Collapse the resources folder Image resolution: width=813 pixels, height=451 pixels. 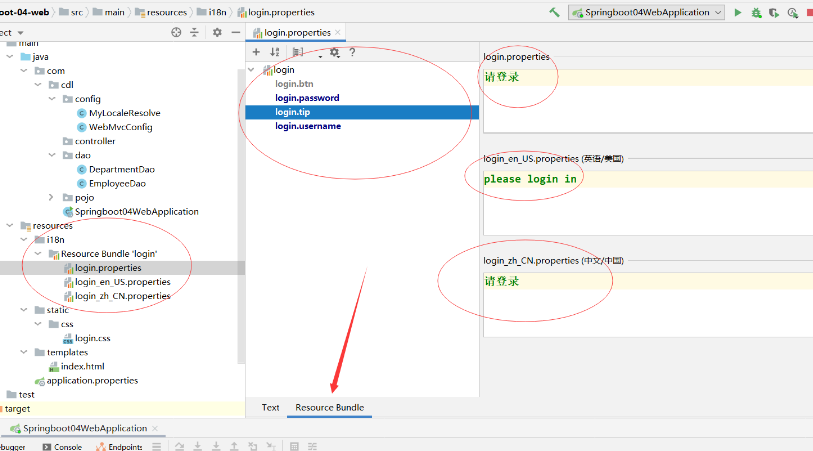tap(10, 226)
